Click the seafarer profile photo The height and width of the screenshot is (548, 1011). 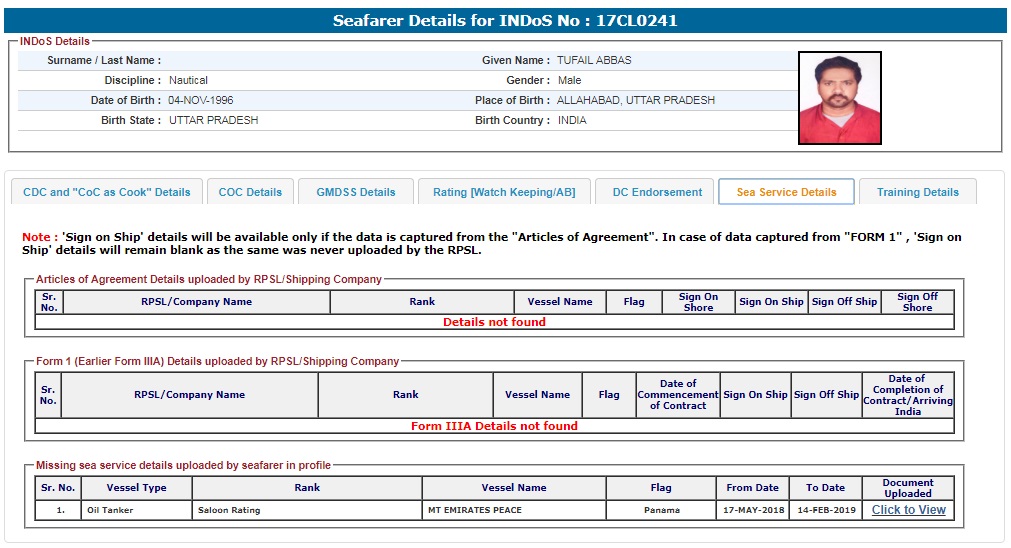[839, 98]
